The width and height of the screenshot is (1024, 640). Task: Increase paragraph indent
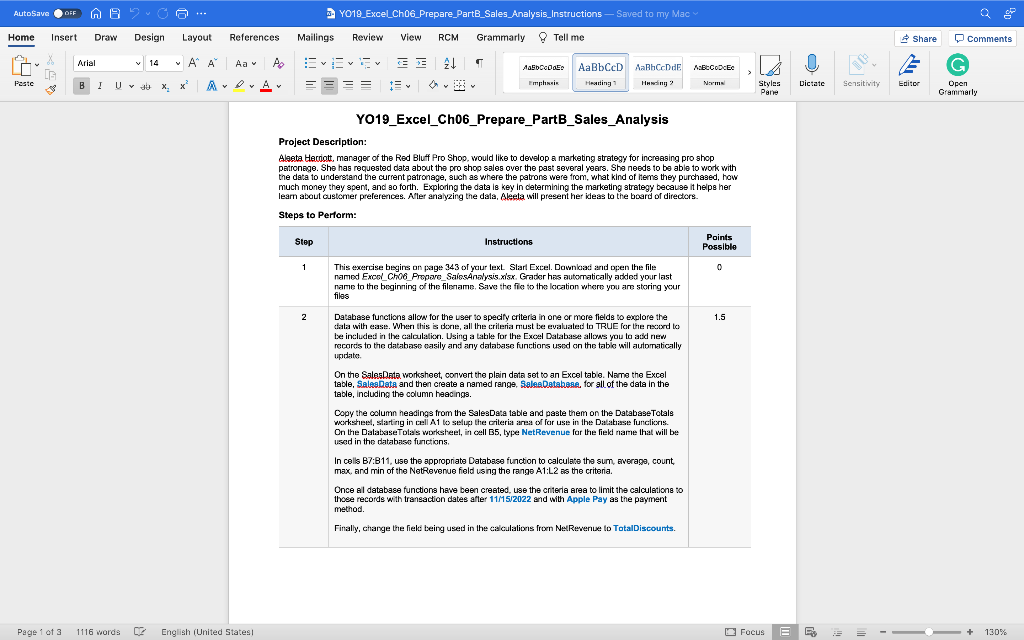coord(421,63)
